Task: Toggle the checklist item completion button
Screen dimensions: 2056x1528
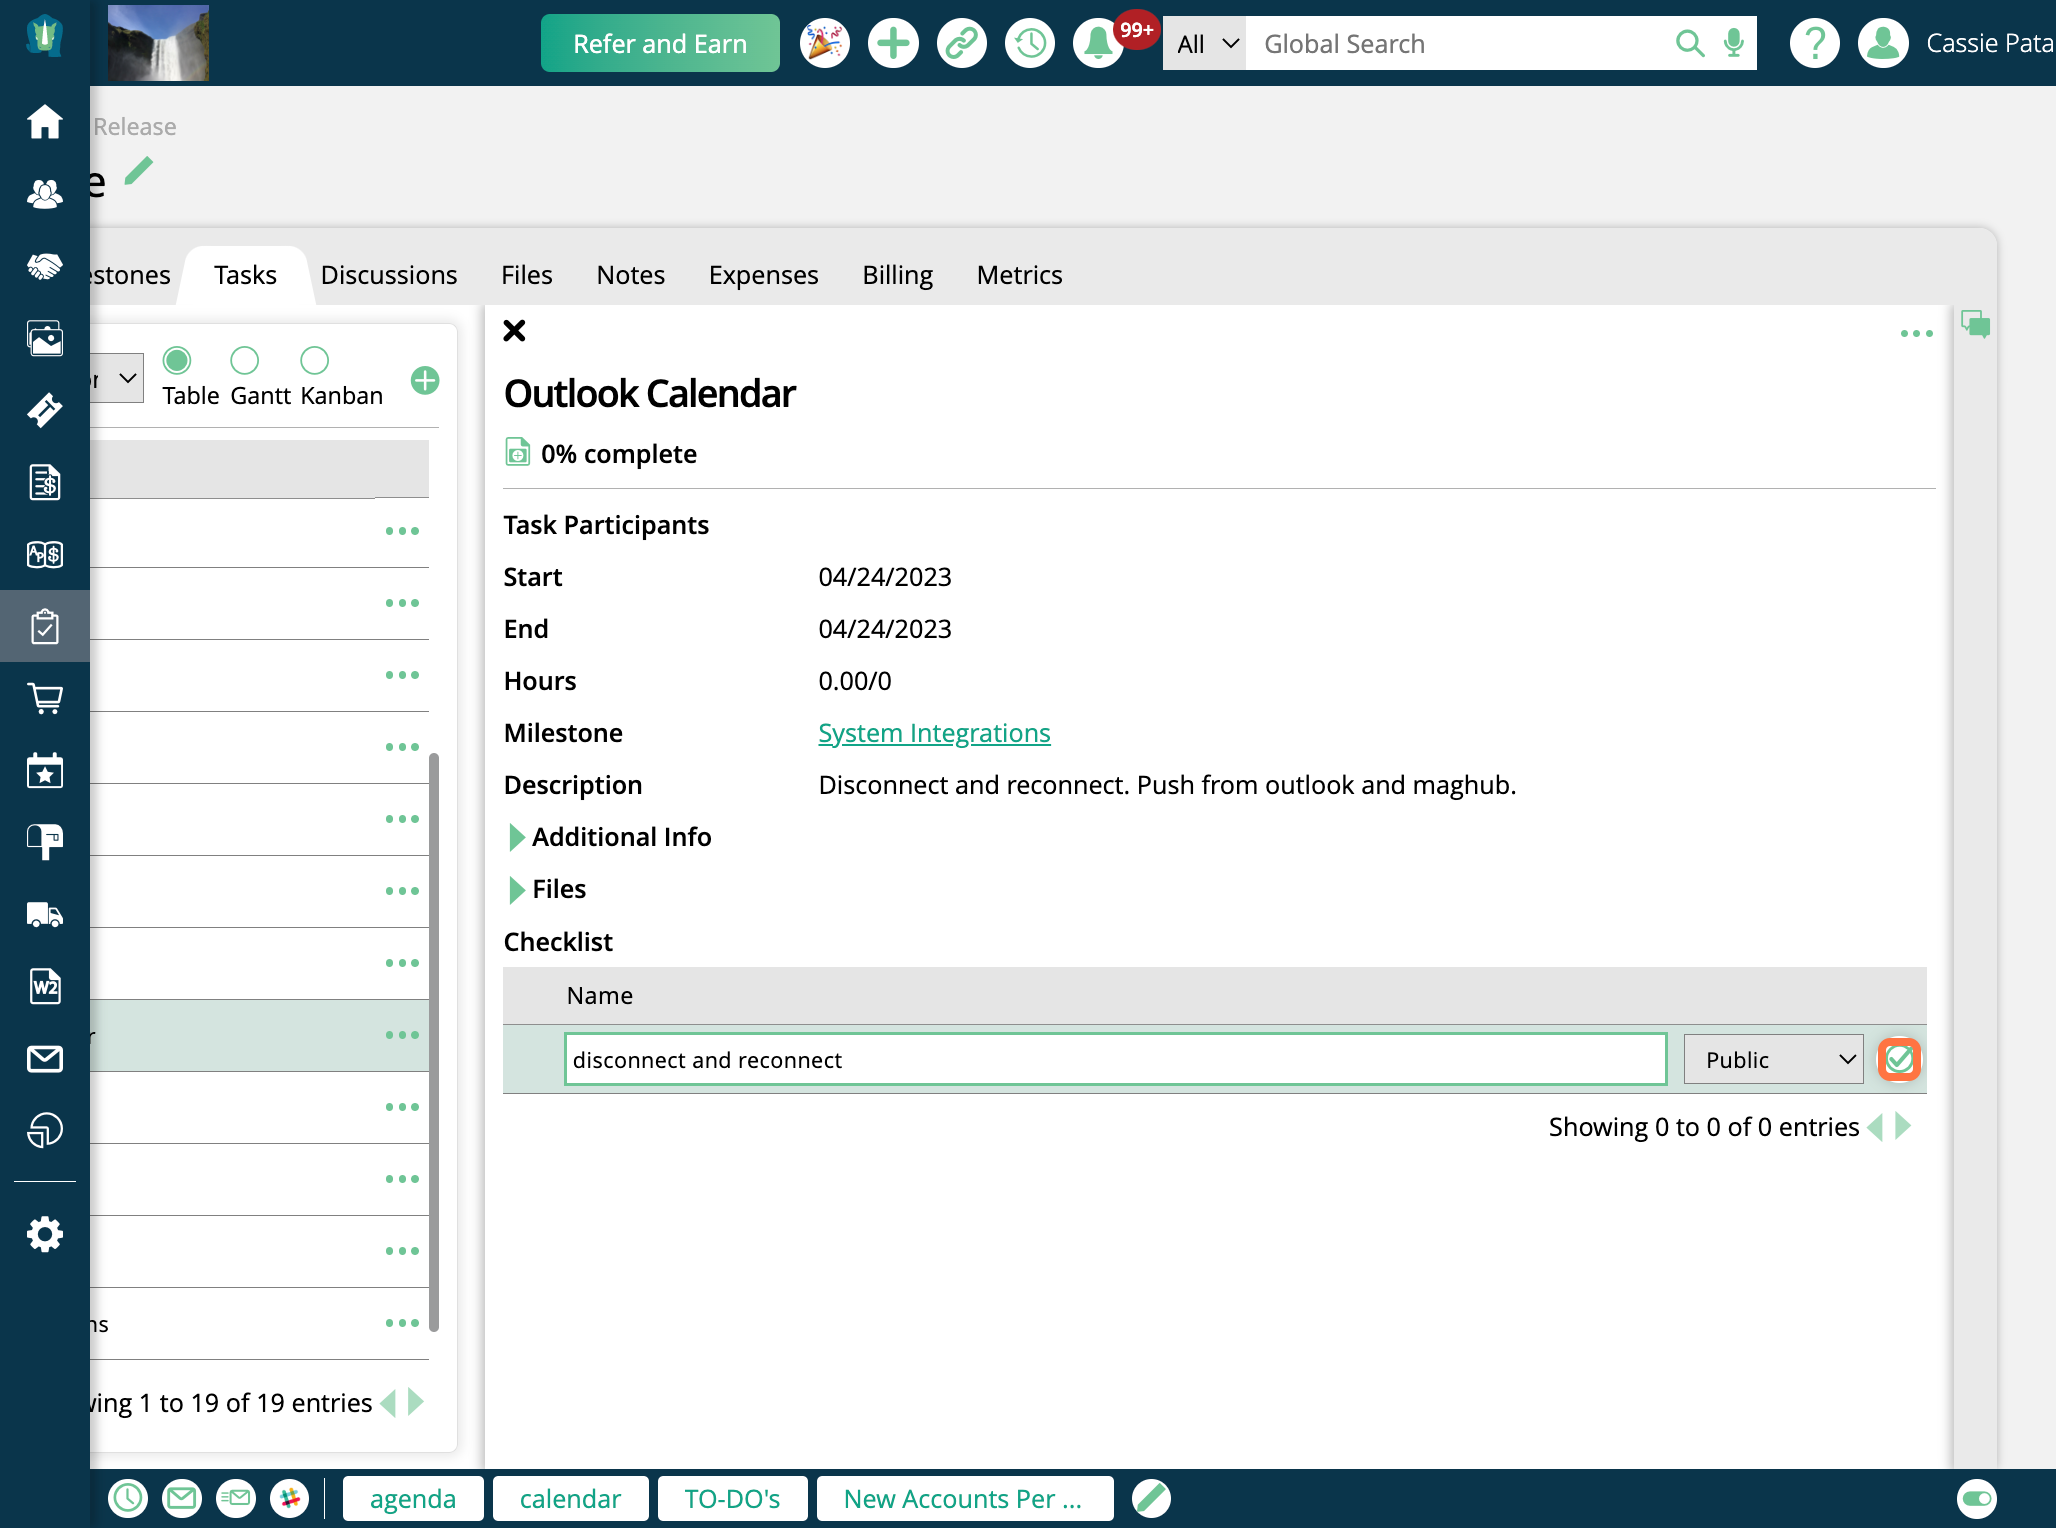Action: 1902,1058
